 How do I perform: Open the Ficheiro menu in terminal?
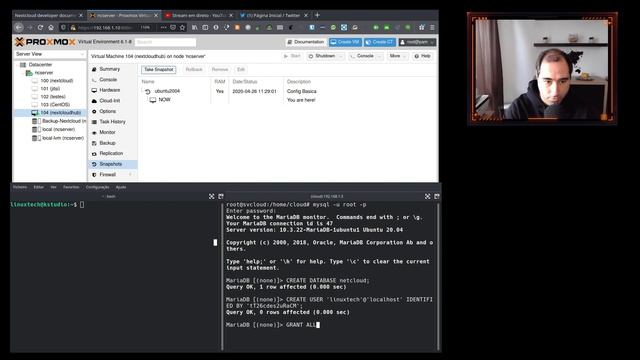[x=20, y=187]
